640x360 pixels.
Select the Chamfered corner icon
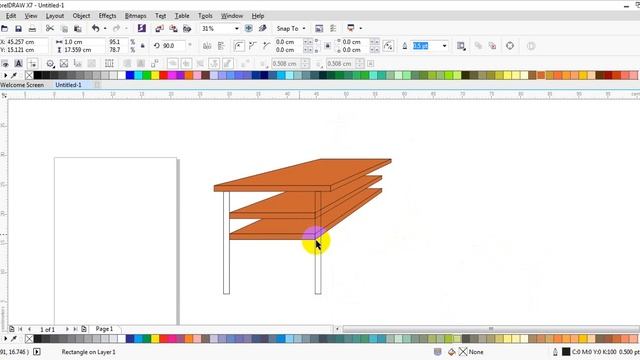pyautogui.click(x=267, y=46)
